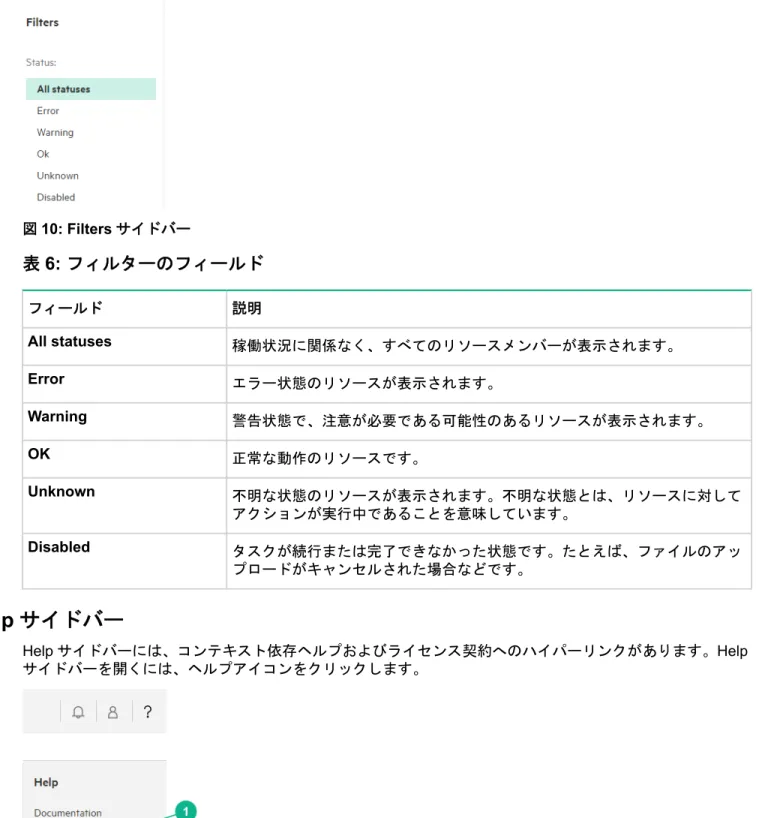Select the 'OK' field table cell
Screen dimensions: 759x818
[124, 459]
